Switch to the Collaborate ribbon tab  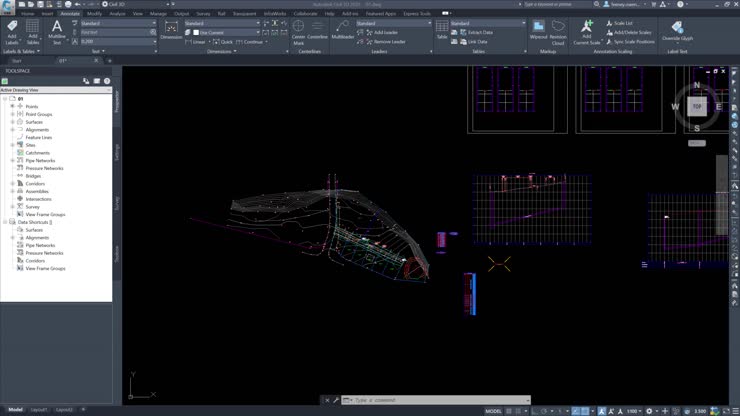[x=305, y=14]
